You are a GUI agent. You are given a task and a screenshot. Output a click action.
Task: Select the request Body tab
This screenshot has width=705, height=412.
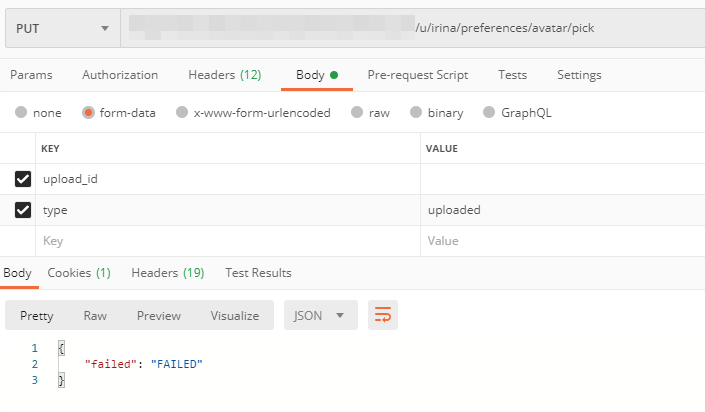[x=317, y=75]
